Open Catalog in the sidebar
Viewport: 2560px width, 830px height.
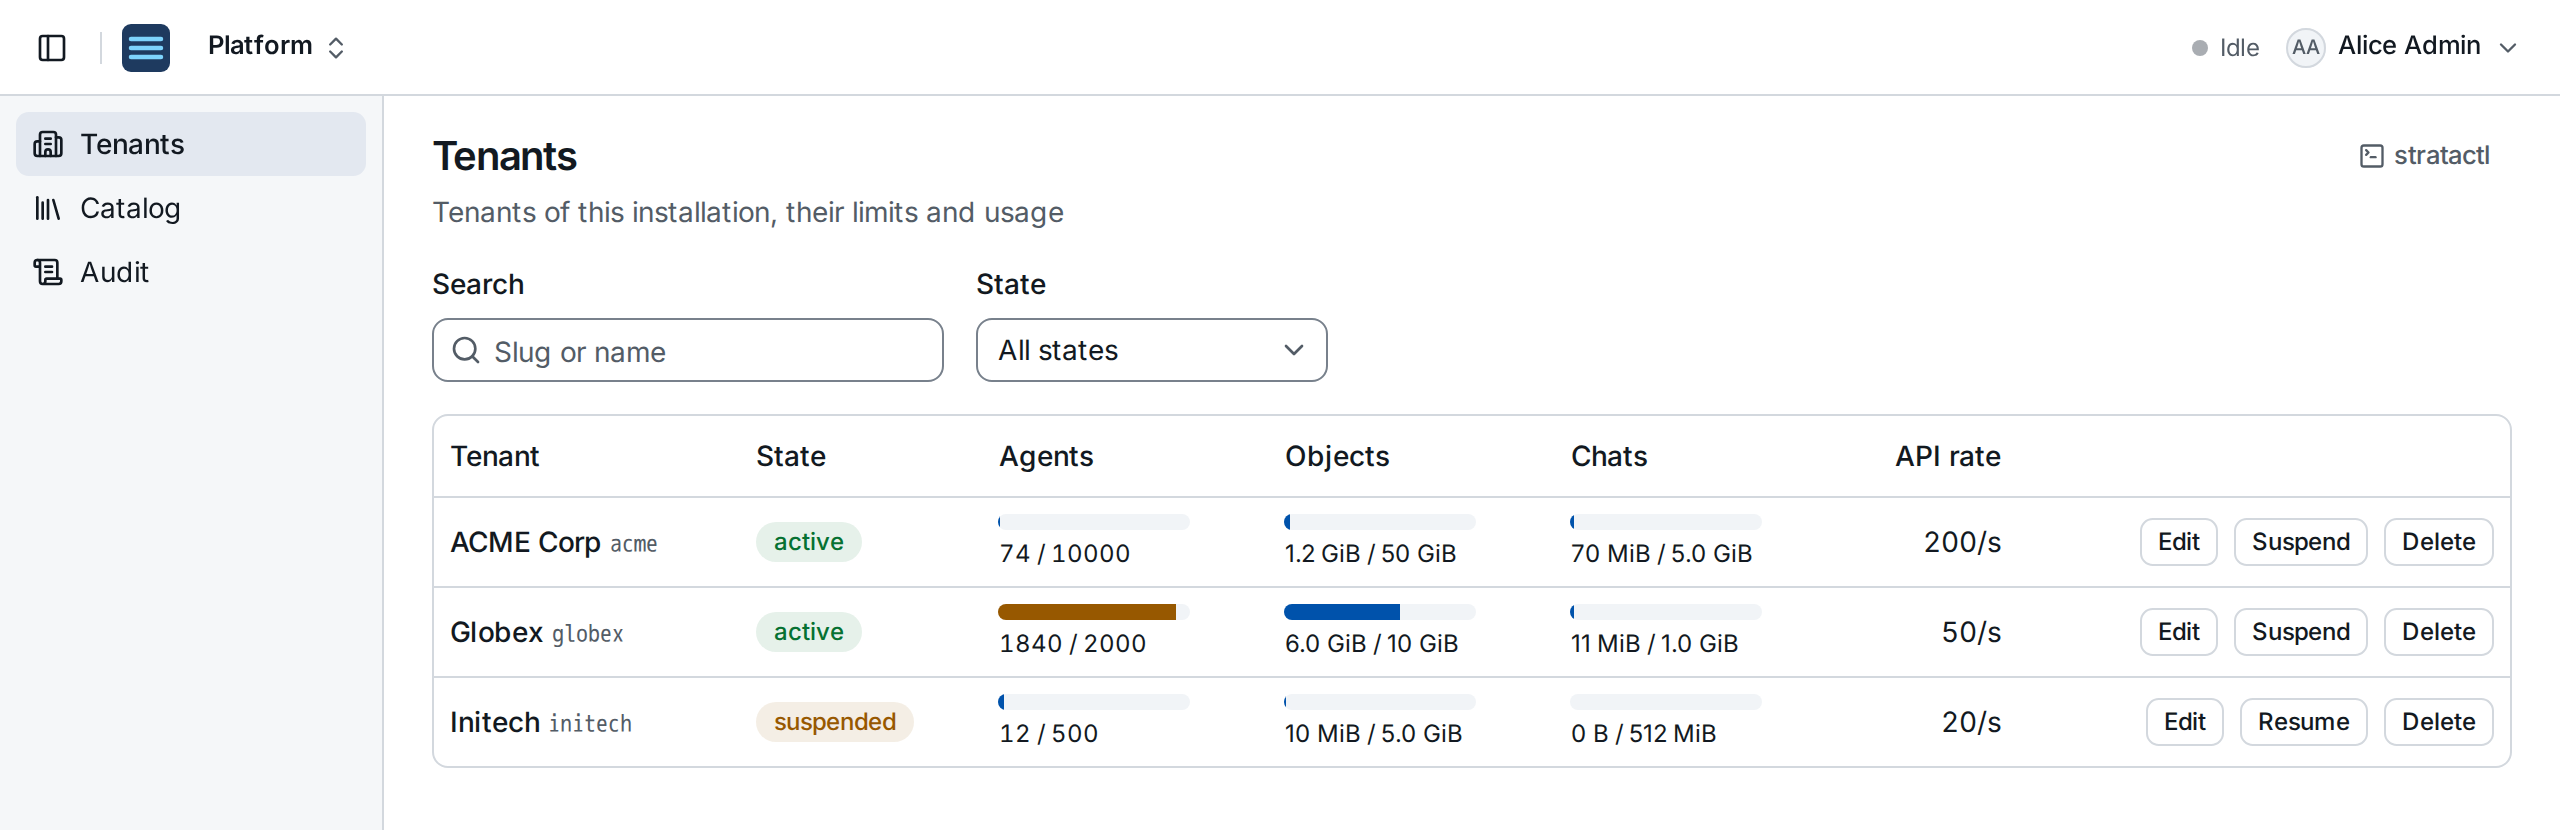coord(191,208)
